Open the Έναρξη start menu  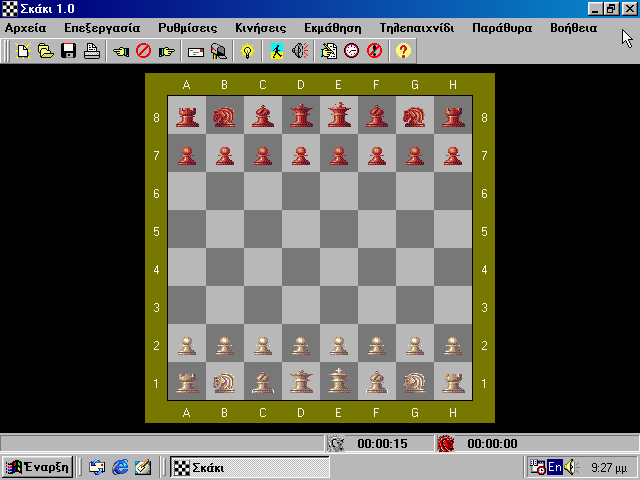(x=37, y=467)
